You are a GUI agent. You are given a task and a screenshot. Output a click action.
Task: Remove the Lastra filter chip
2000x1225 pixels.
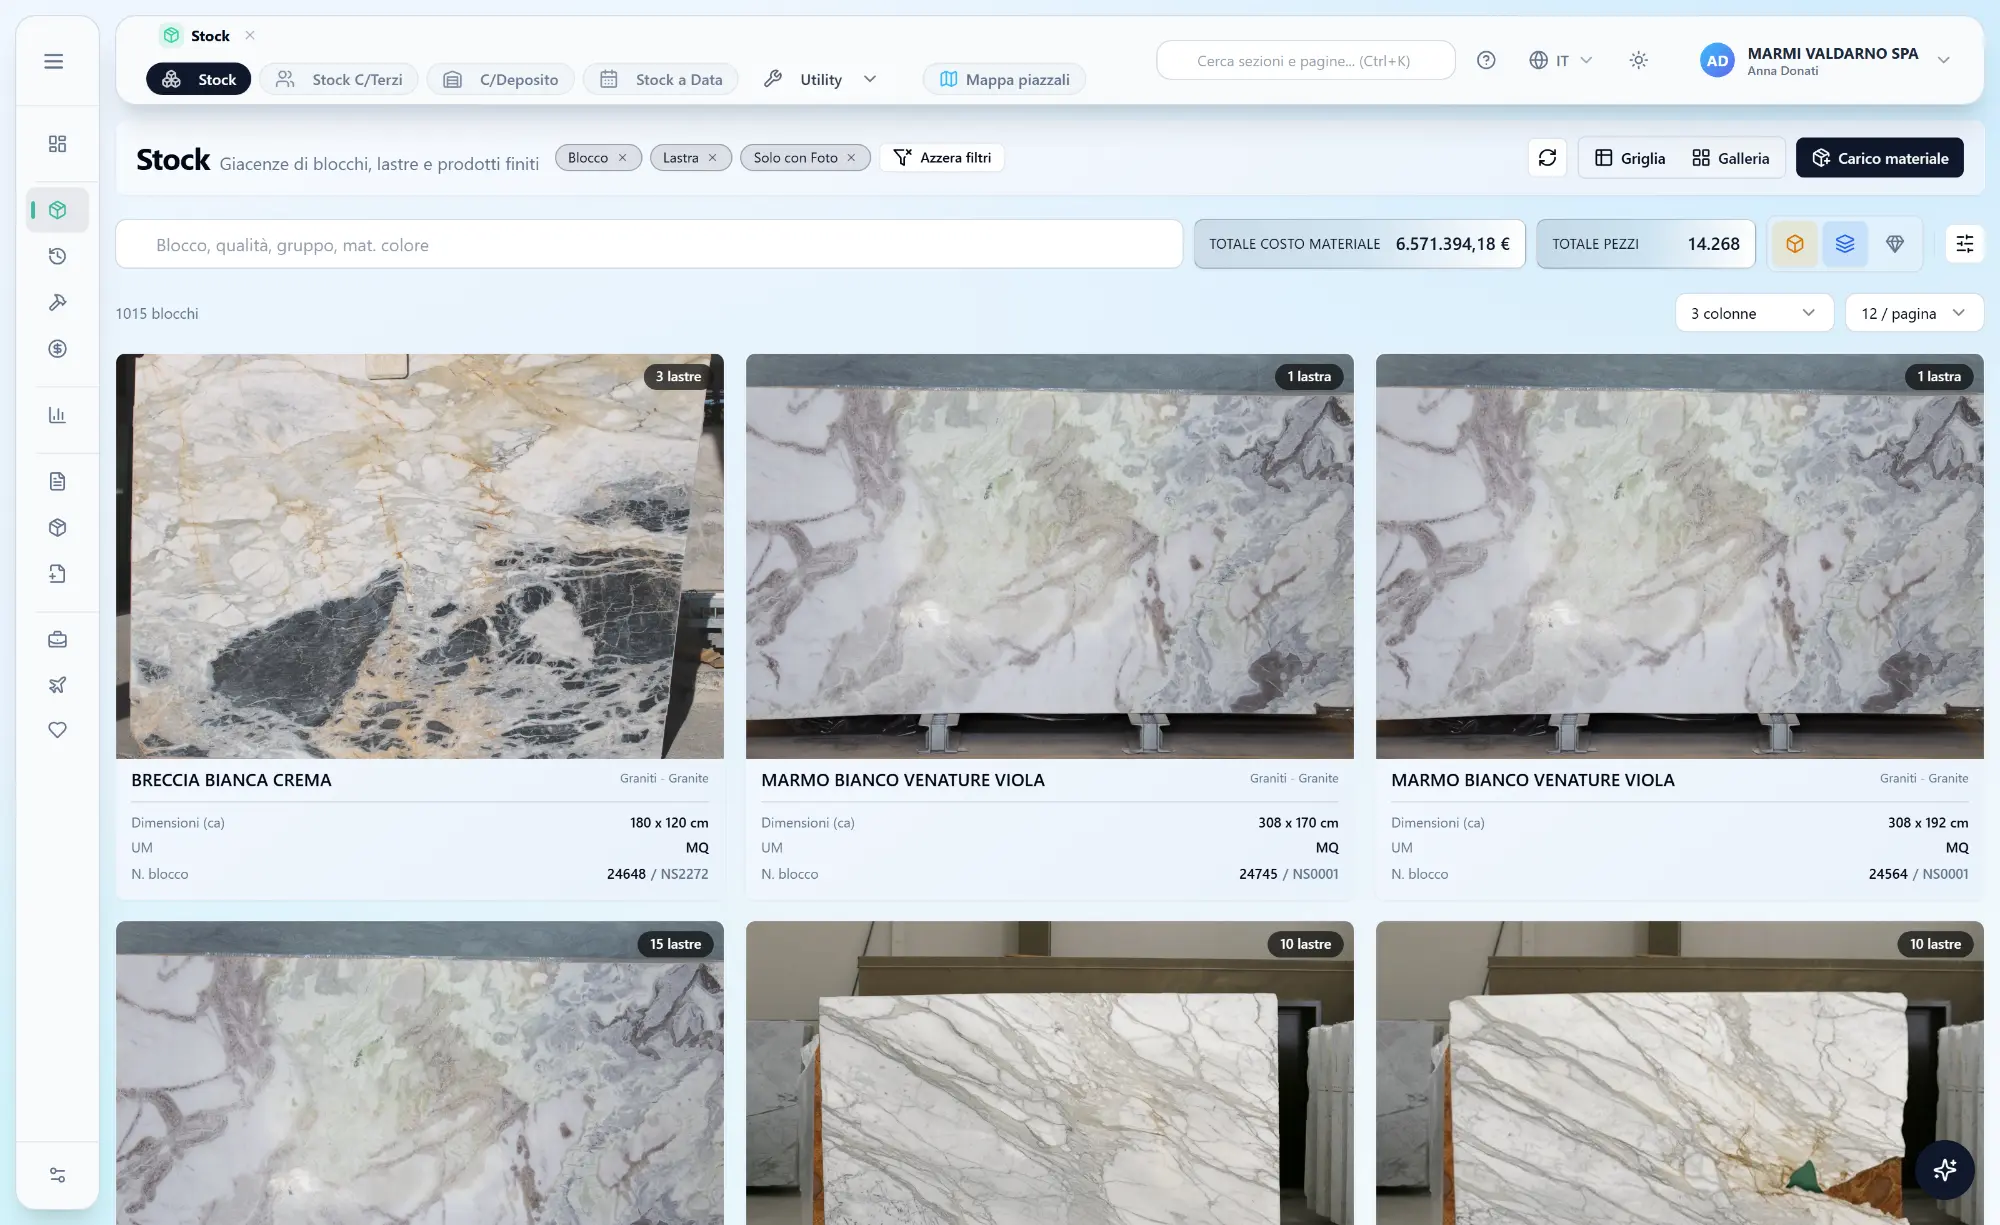coord(712,158)
